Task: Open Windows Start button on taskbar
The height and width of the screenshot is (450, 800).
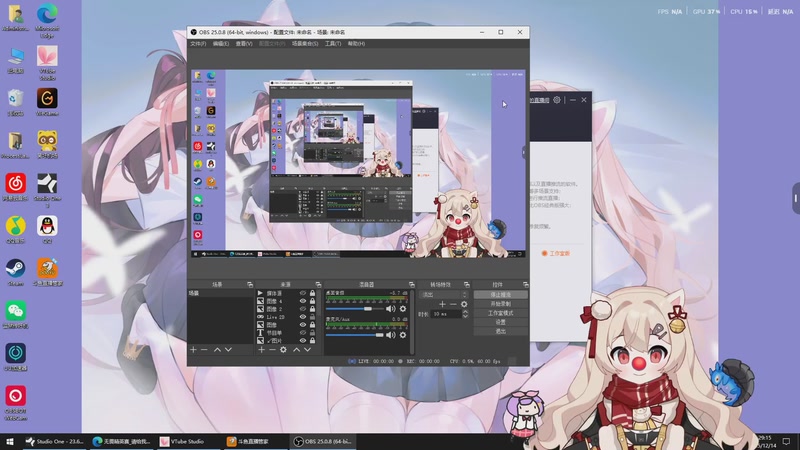Action: coord(10,442)
